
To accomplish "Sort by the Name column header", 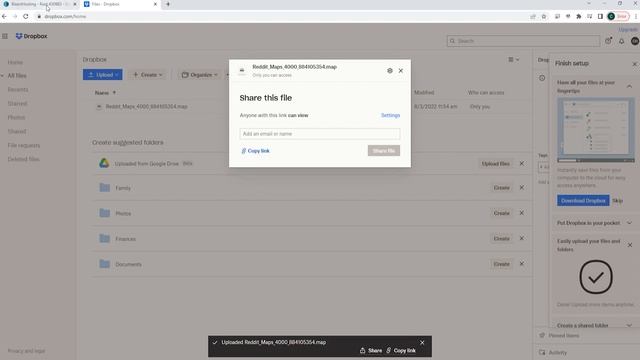I will (x=105, y=93).
